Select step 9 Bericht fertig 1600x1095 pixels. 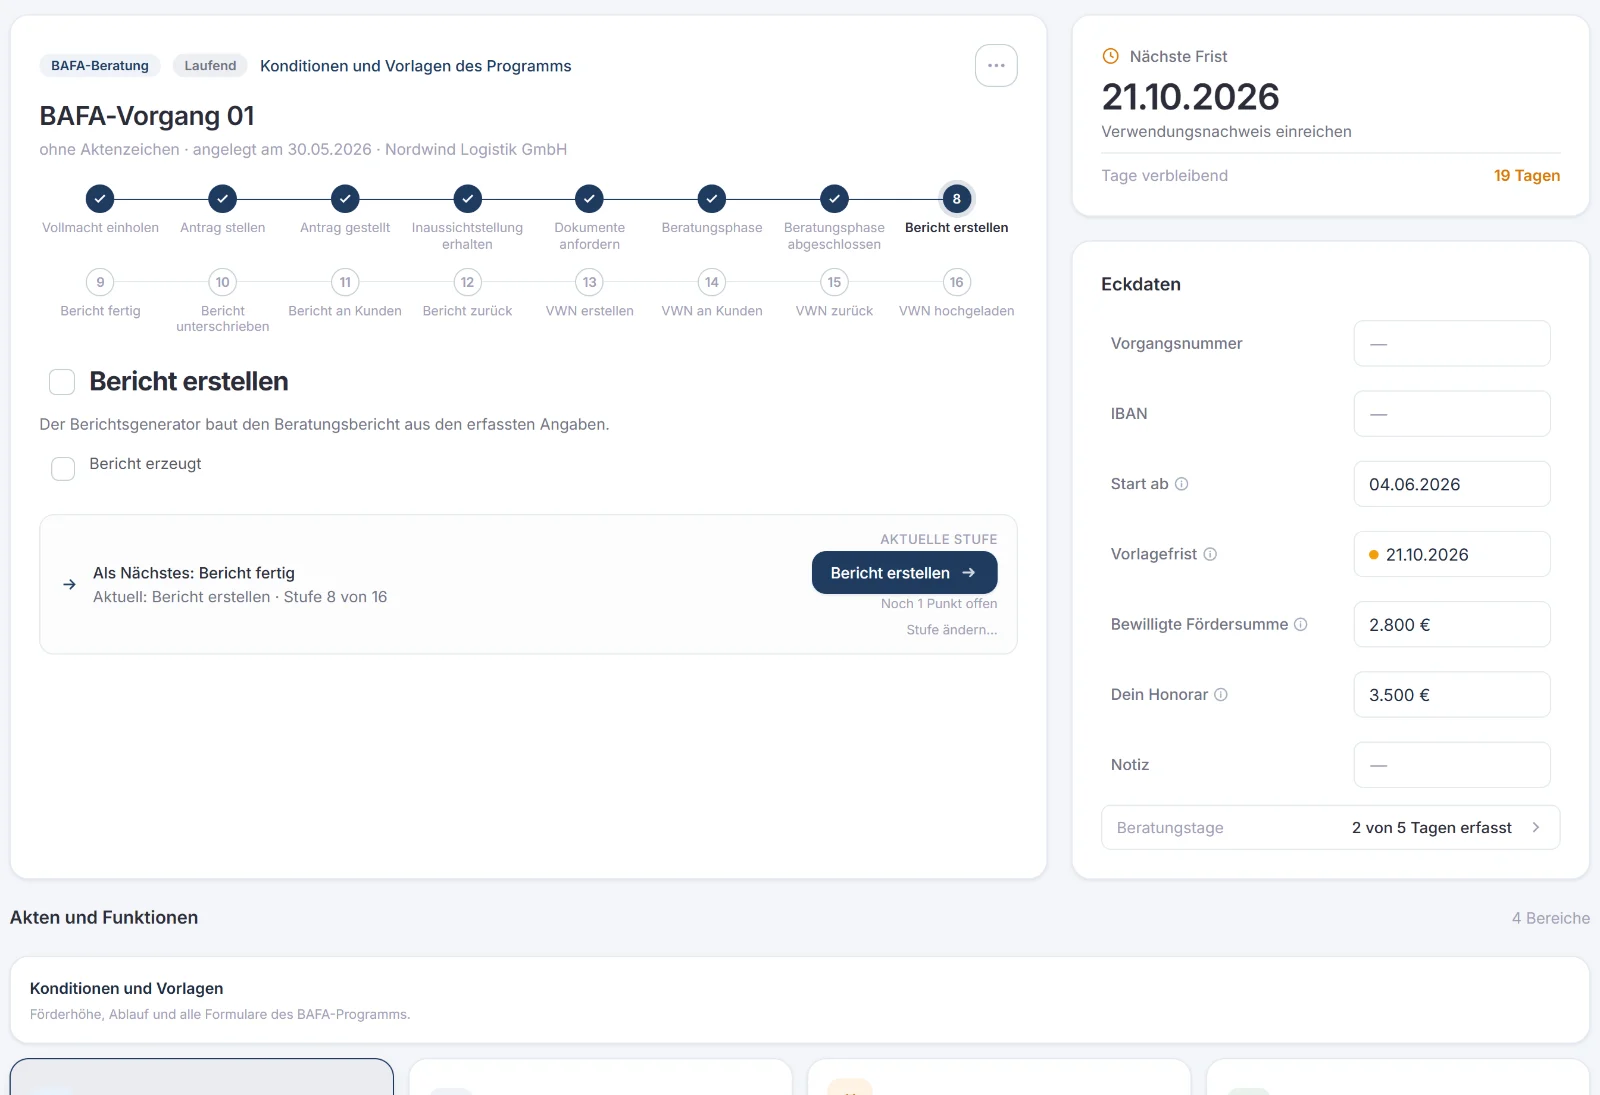click(x=100, y=282)
